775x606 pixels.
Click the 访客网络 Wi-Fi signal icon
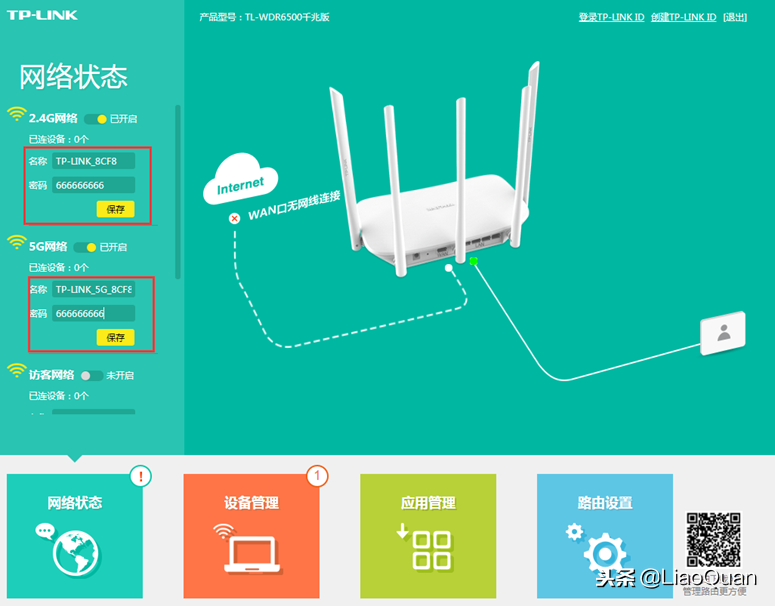pos(17,371)
